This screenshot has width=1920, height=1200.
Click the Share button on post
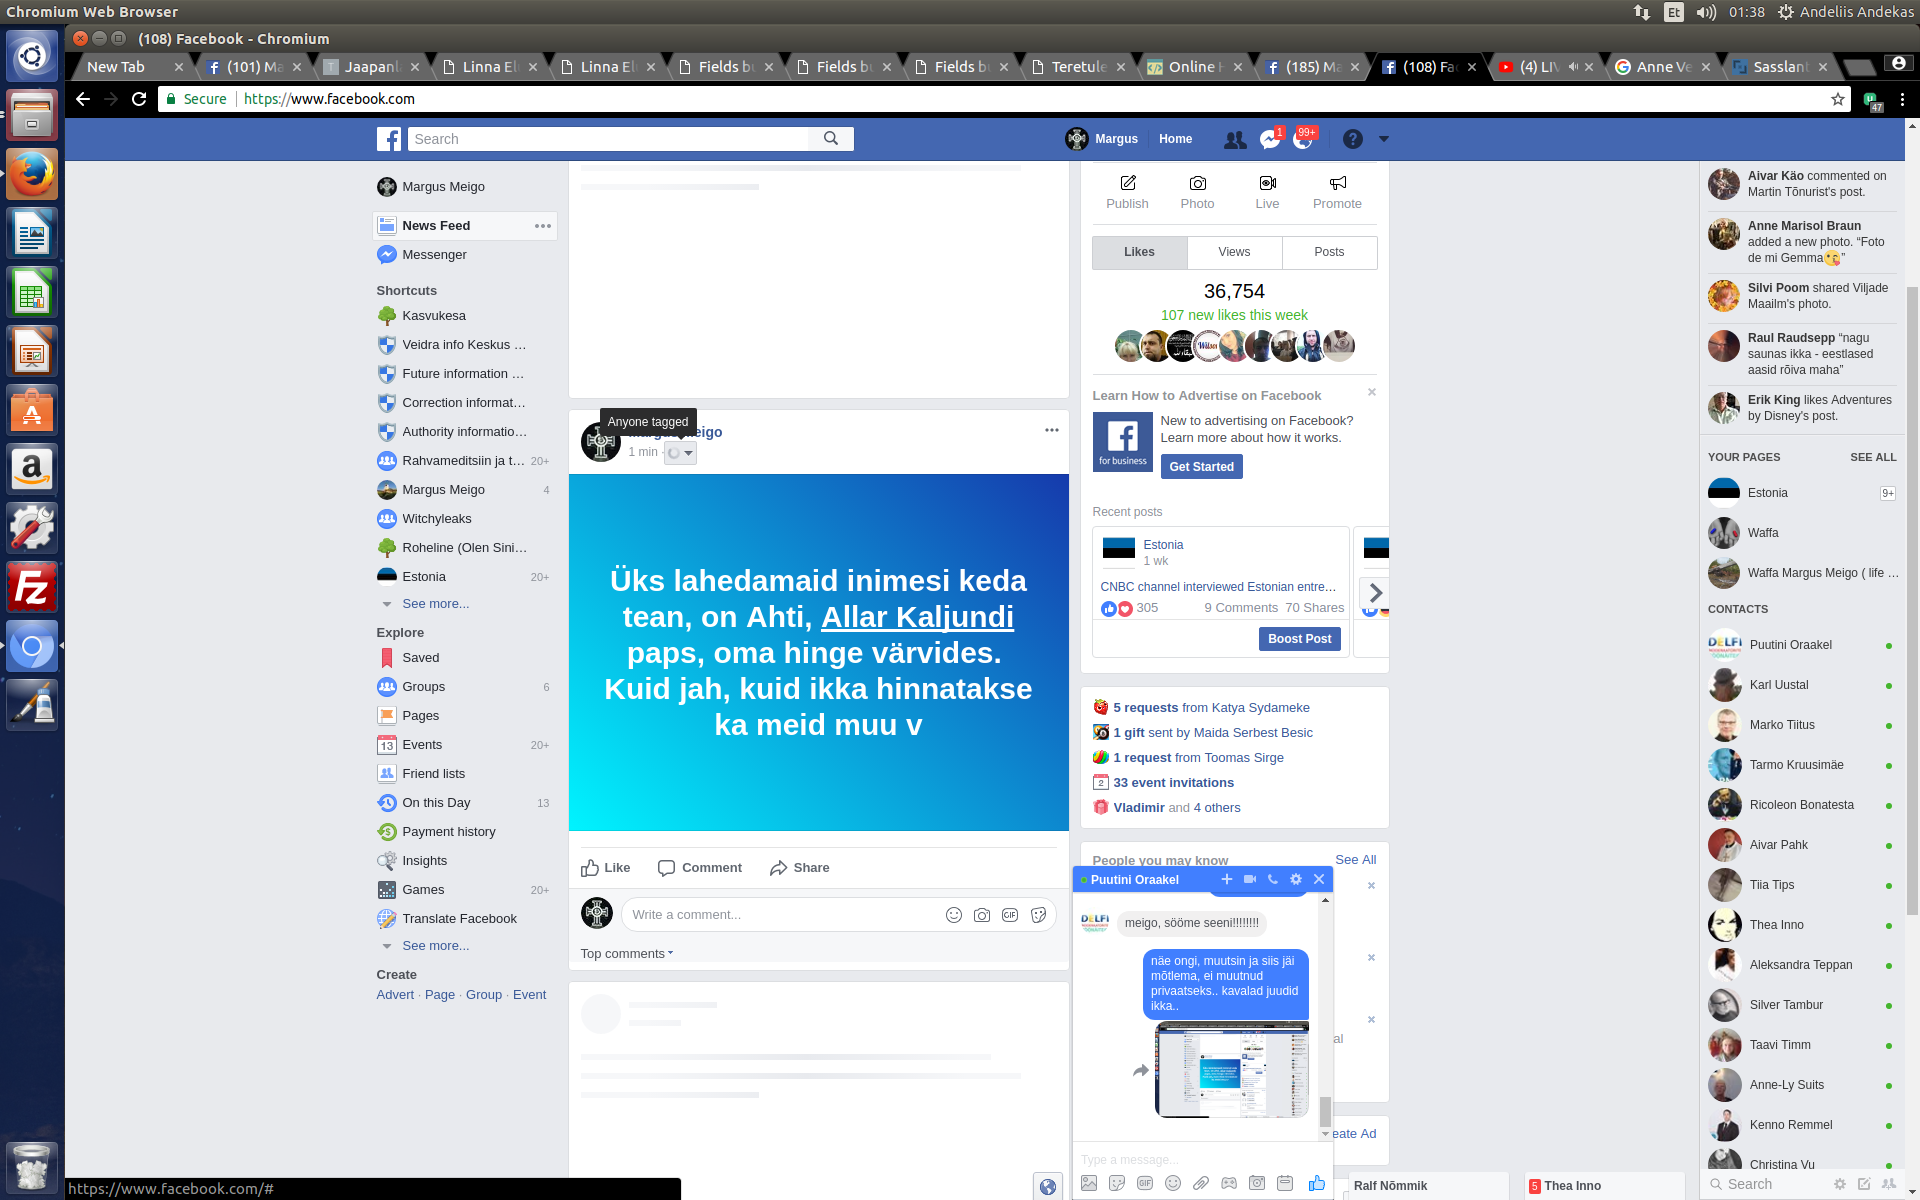pos(800,868)
